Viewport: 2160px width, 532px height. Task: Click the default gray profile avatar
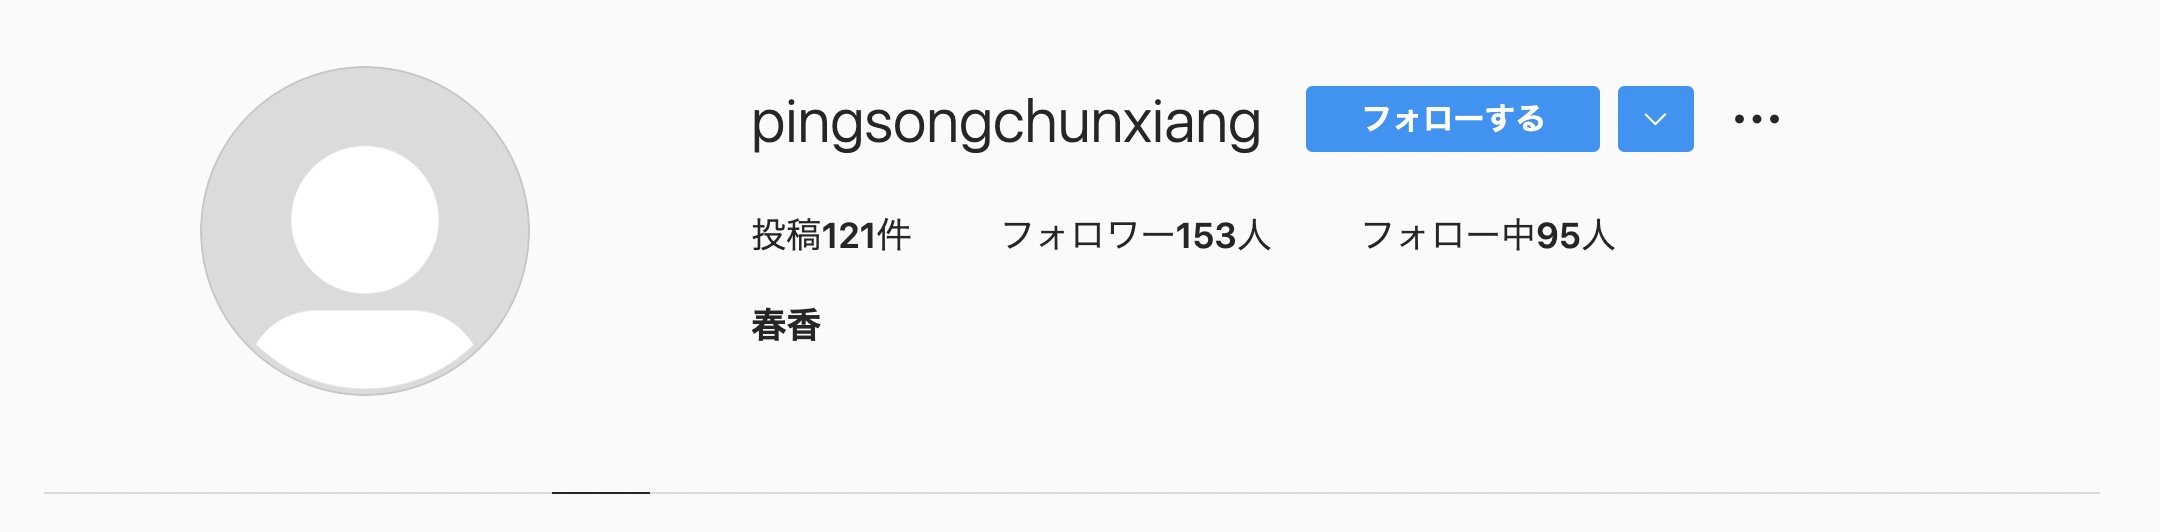365,231
